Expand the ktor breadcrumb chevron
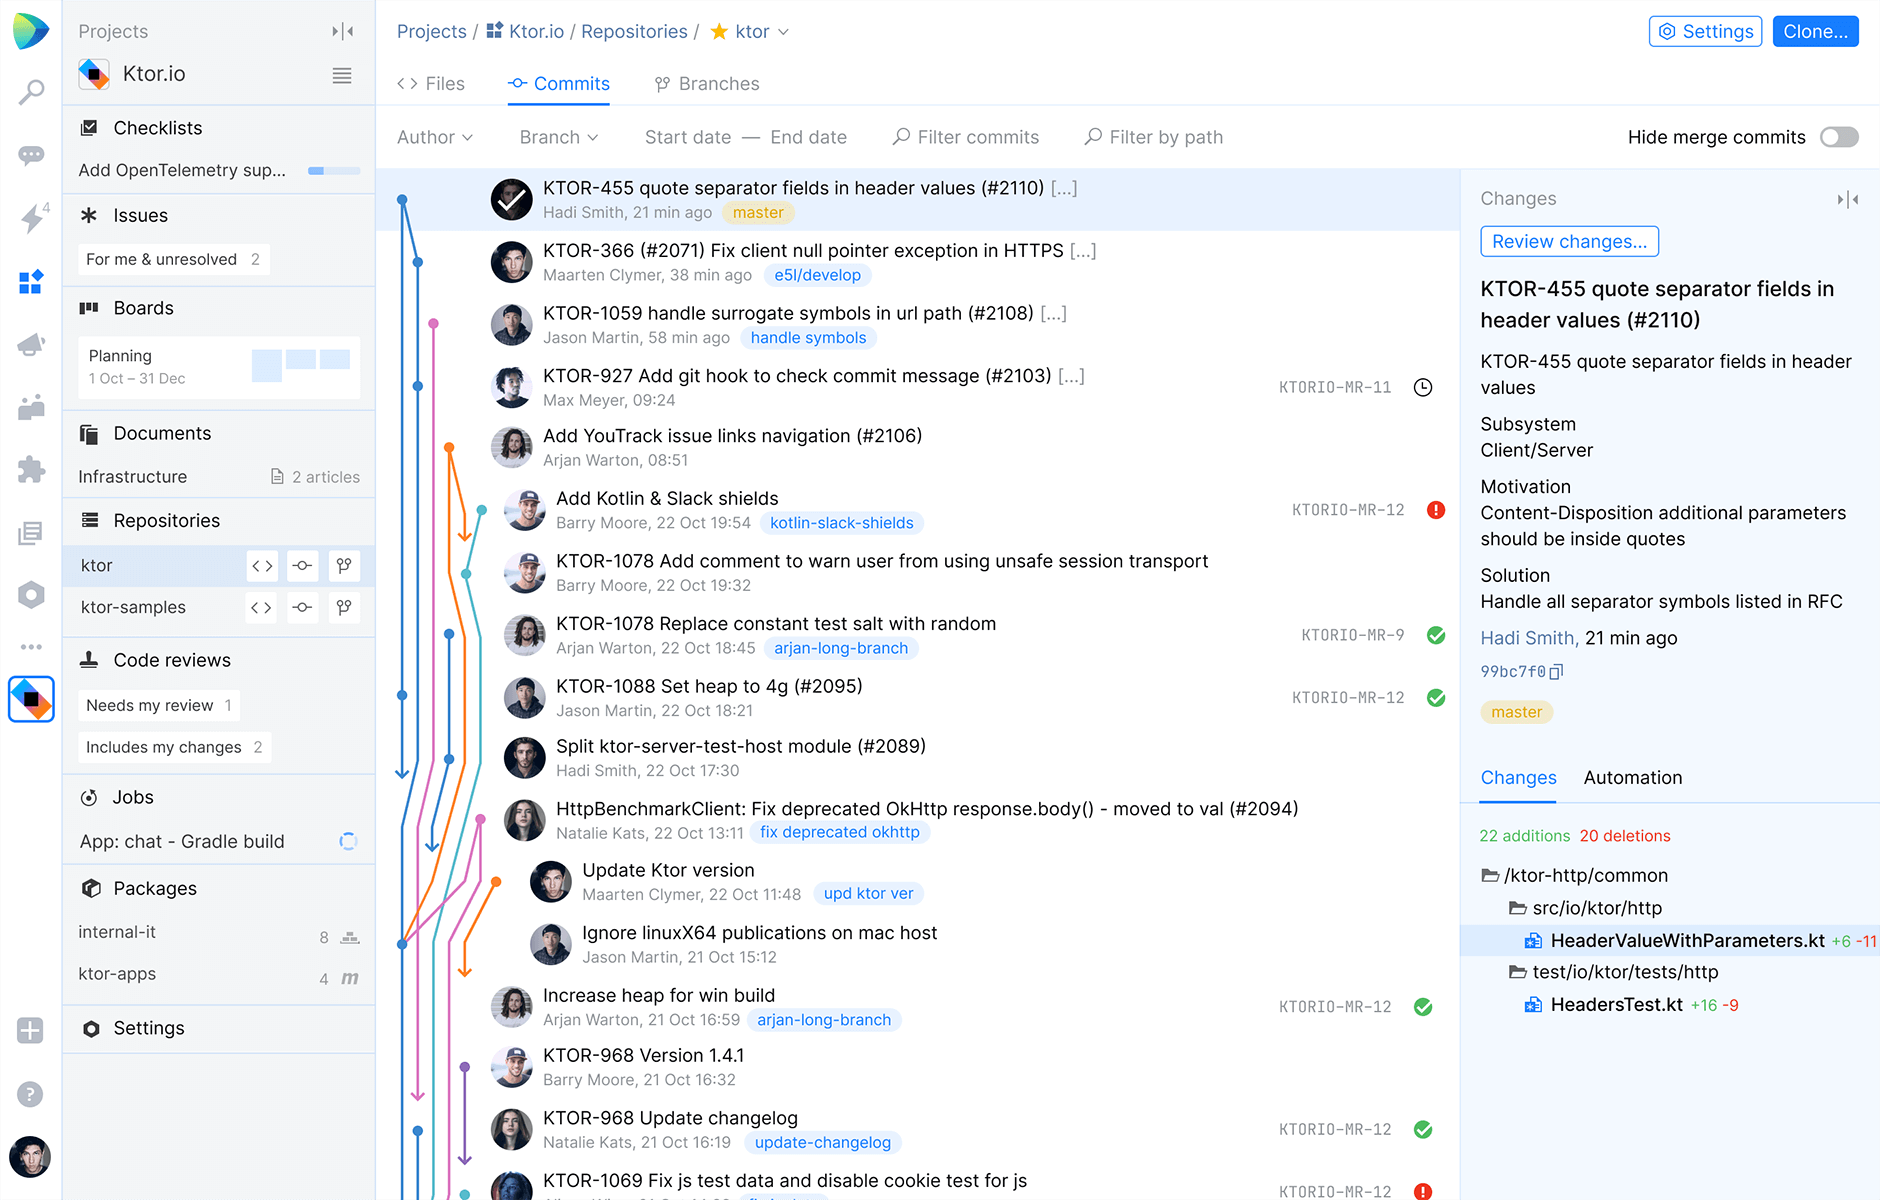 785,31
